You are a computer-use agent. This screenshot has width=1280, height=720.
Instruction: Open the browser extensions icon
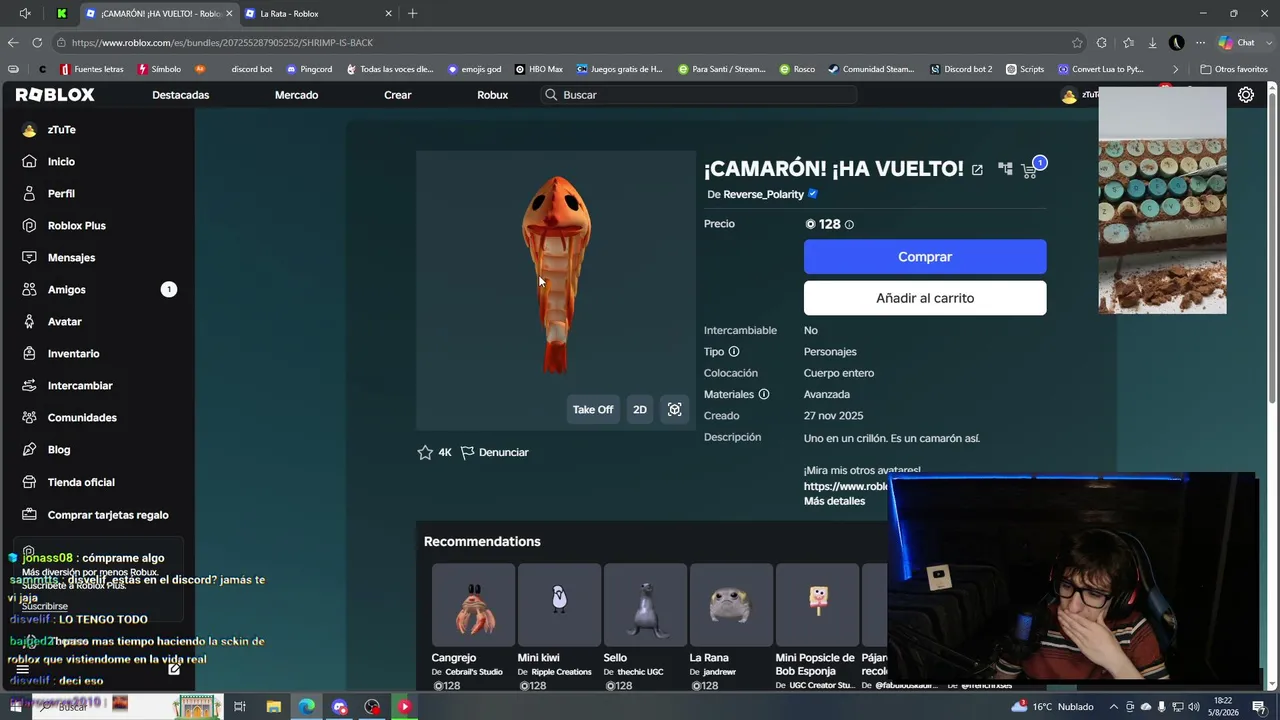pyautogui.click(x=1102, y=43)
